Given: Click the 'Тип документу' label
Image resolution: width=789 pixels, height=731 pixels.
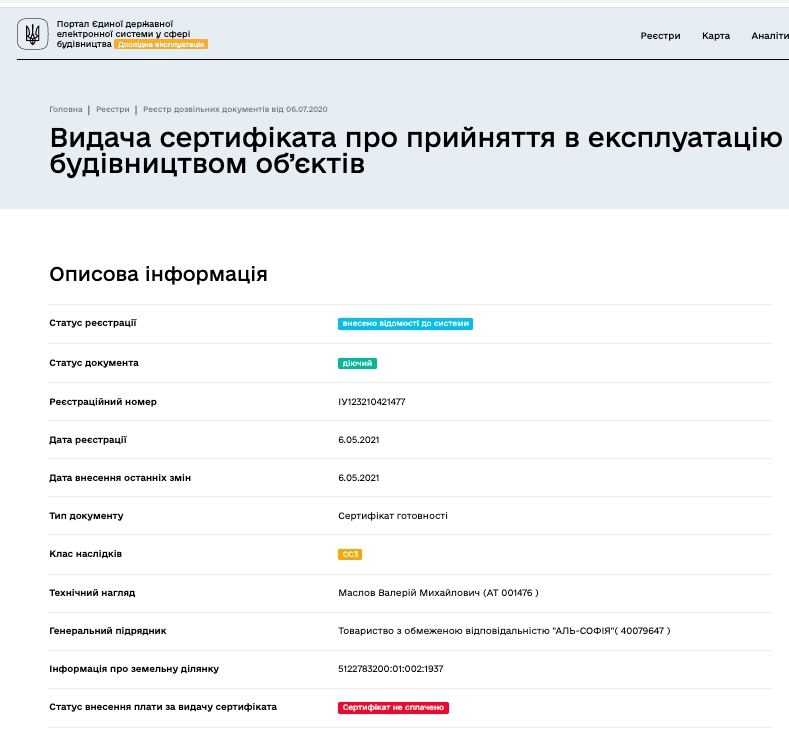Looking at the screenshot, I should coord(86,516).
